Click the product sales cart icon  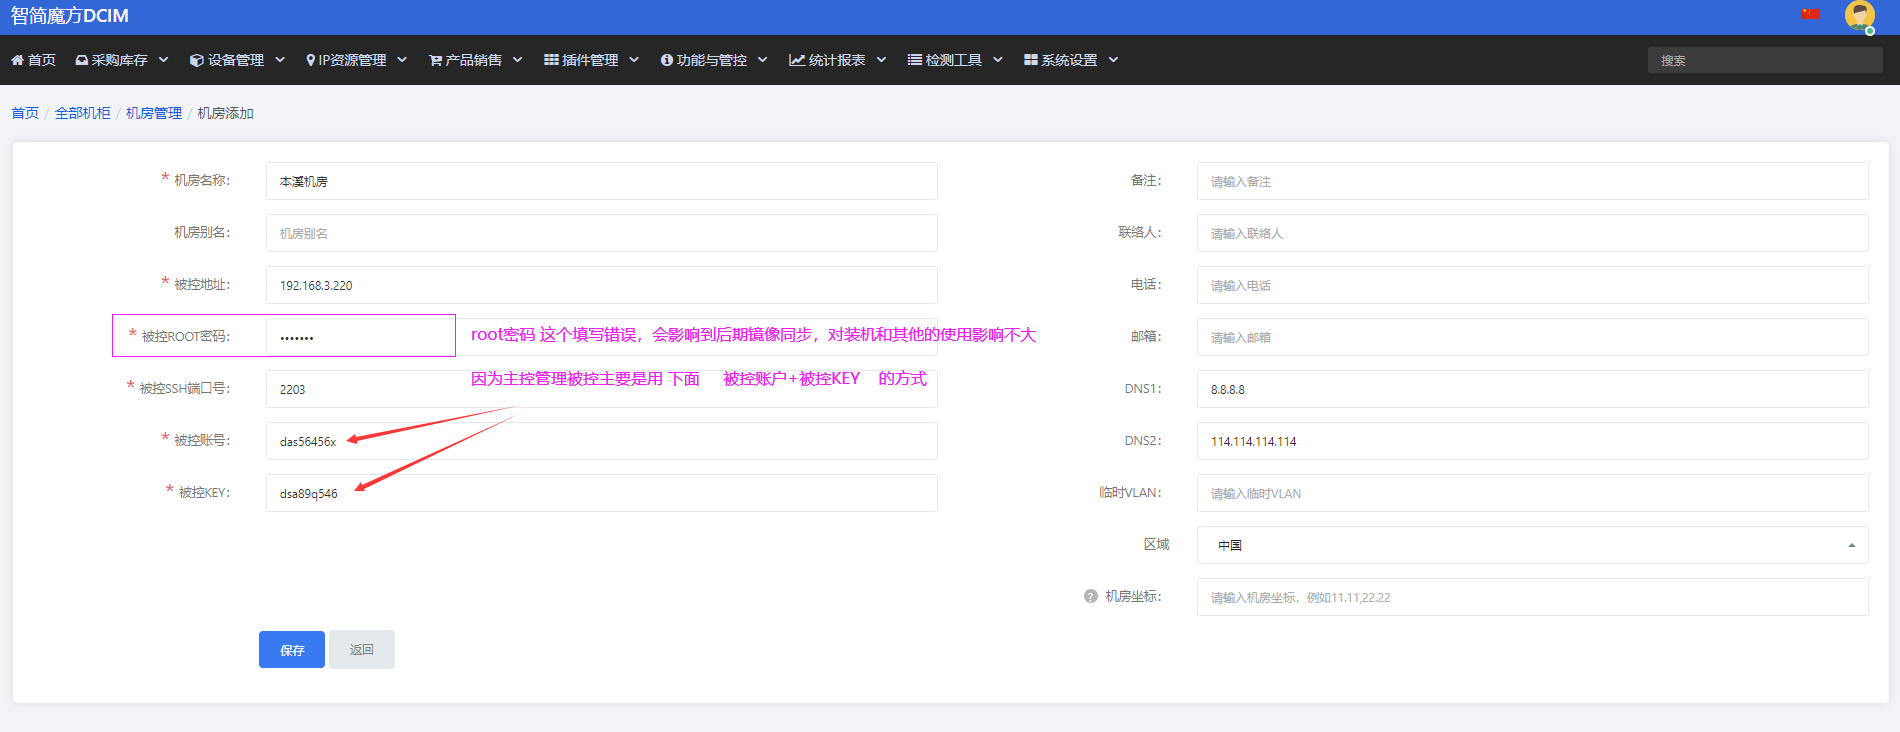tap(435, 60)
